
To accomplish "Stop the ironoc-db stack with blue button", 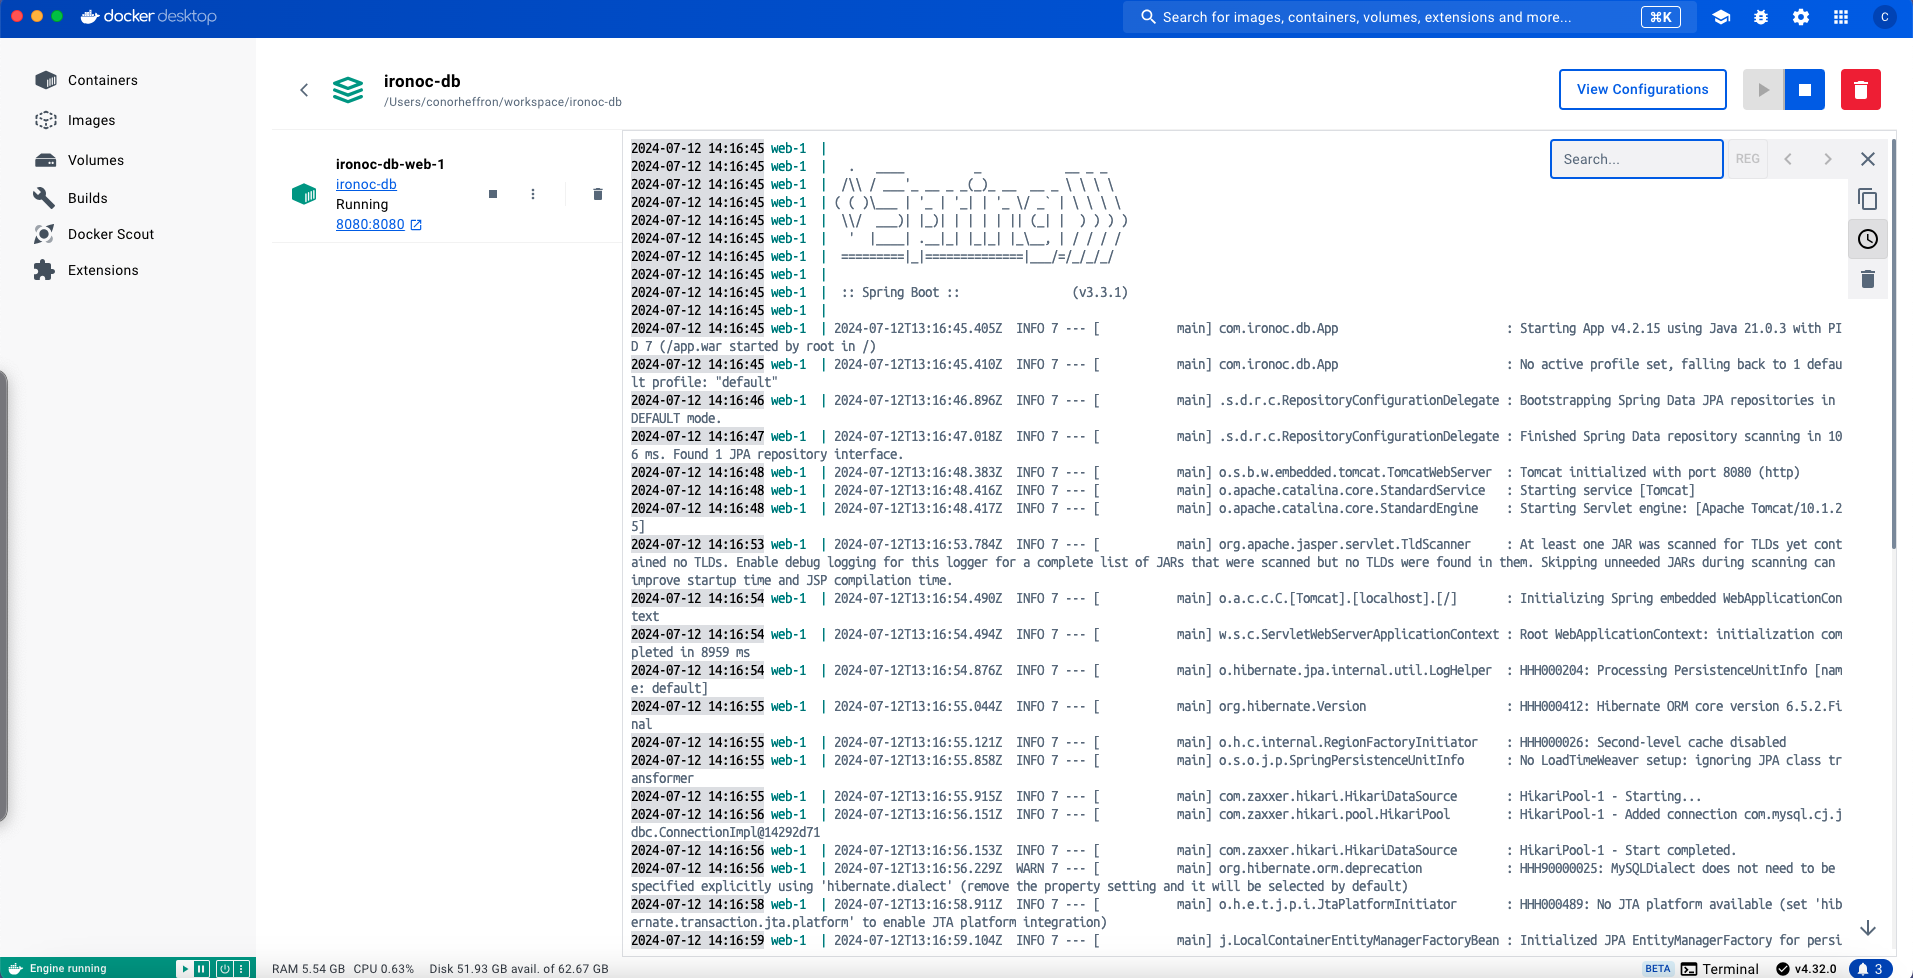I will tap(1805, 90).
